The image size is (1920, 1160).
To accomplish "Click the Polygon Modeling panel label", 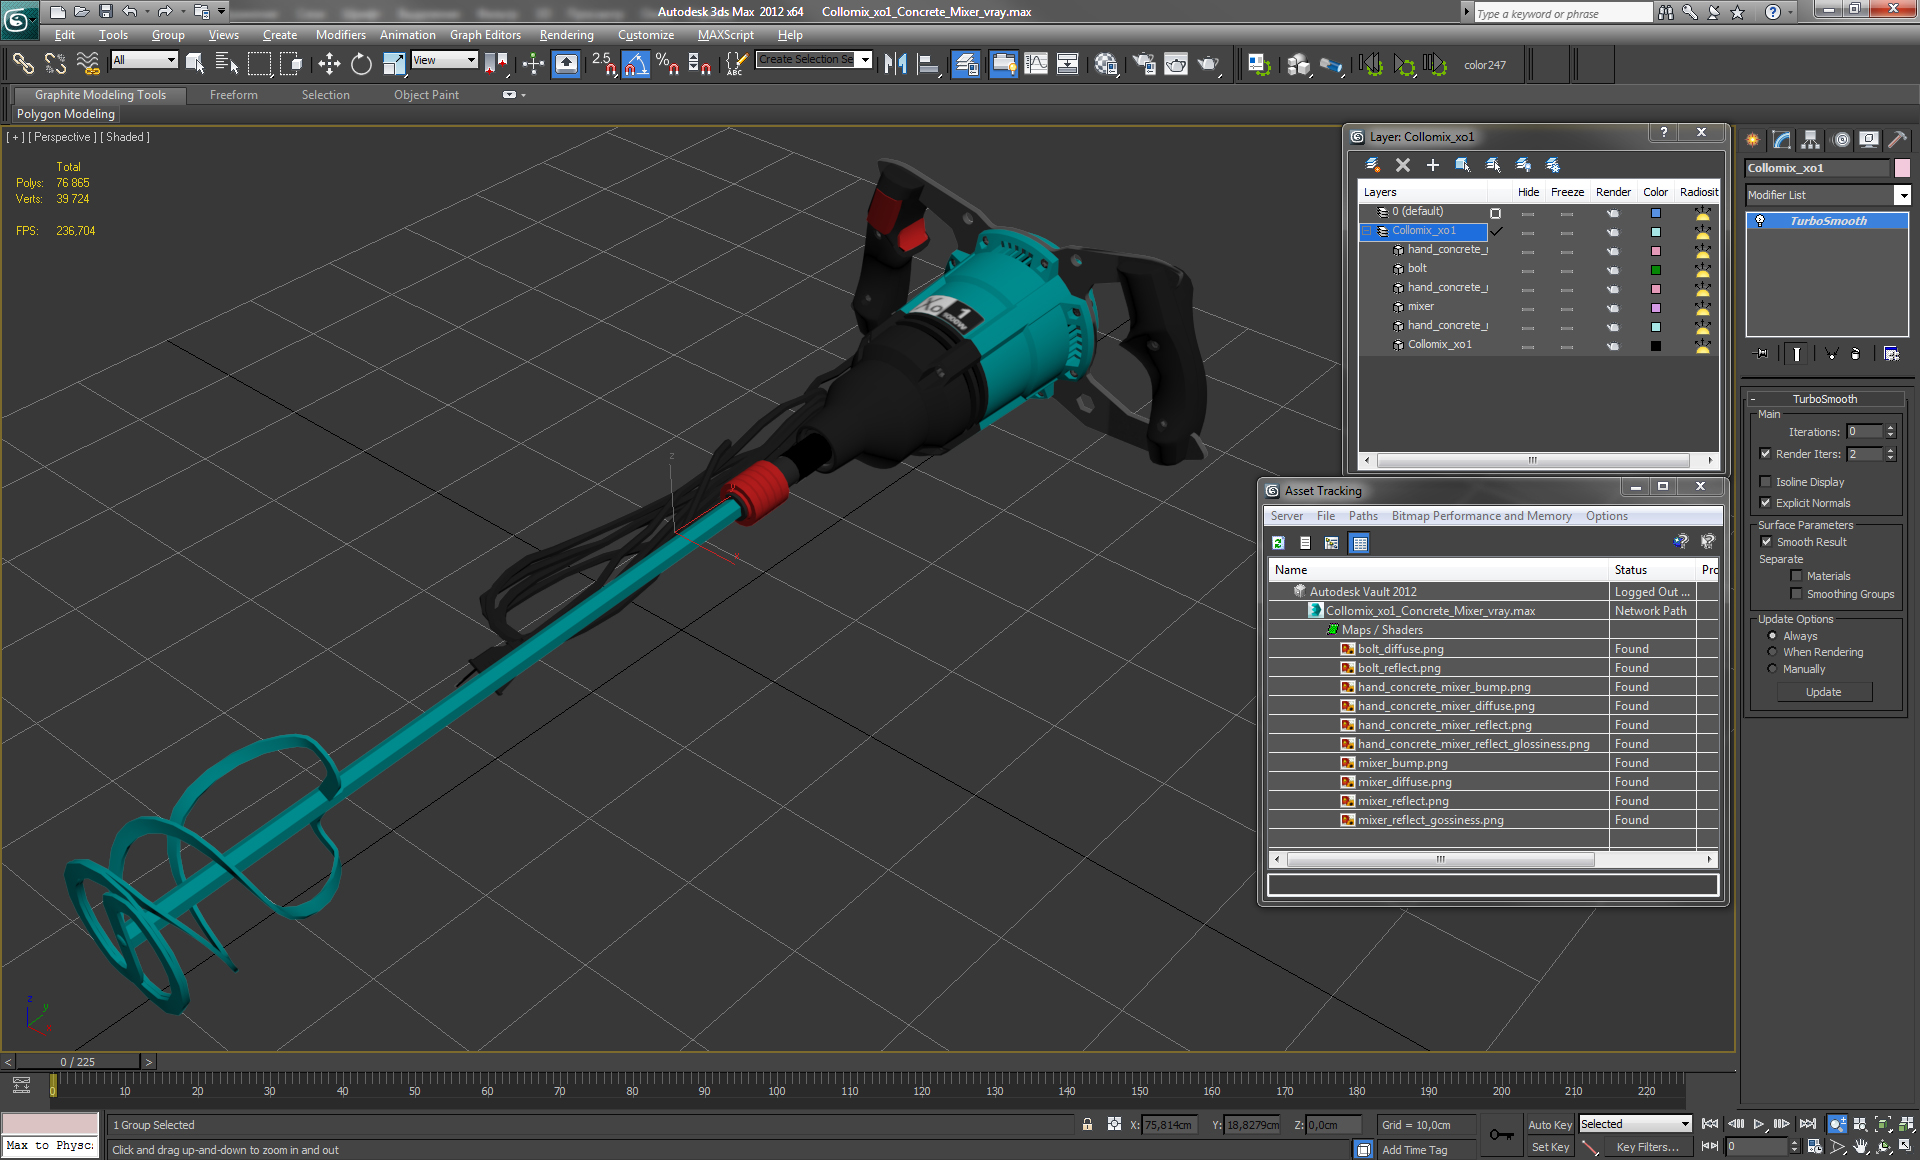I will click(66, 114).
